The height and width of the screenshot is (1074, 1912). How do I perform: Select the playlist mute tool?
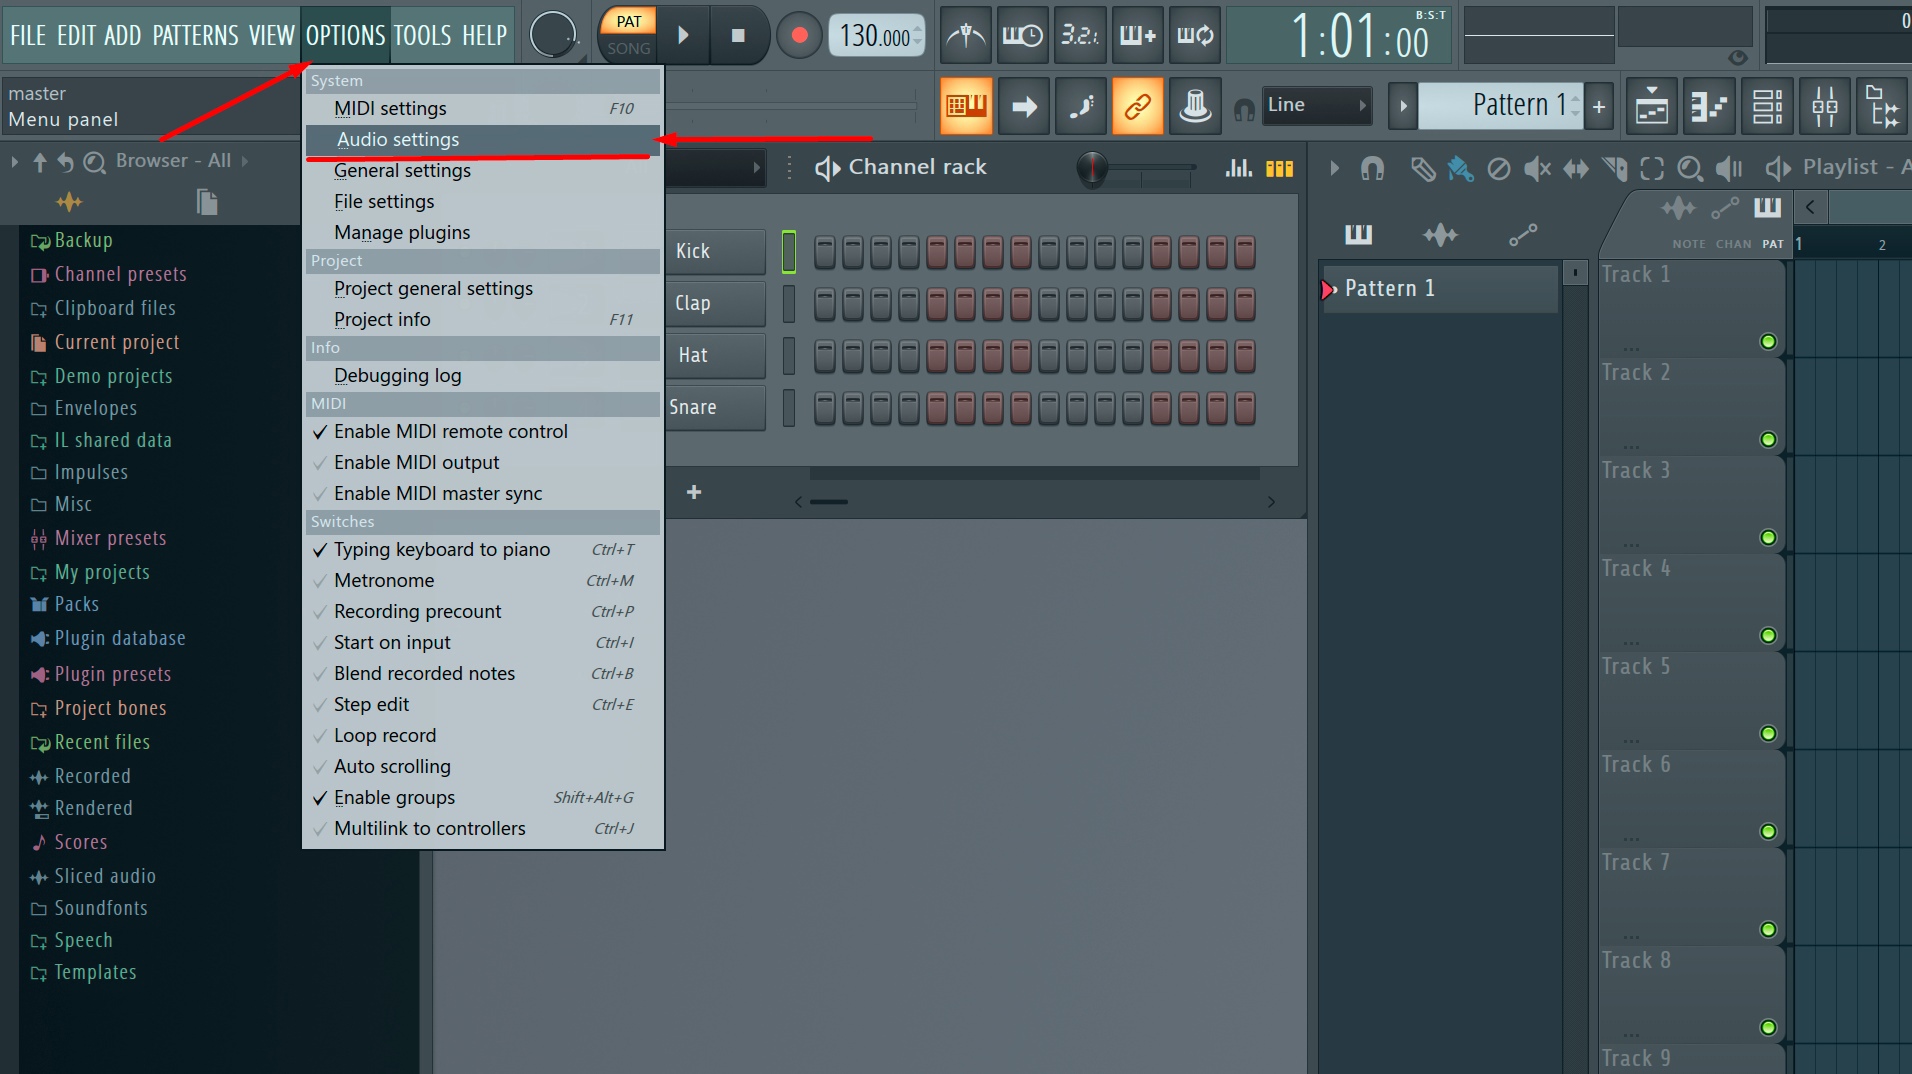[1537, 168]
